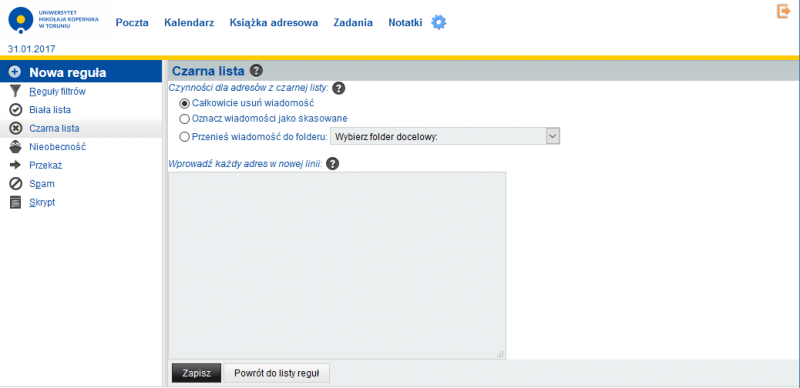
Task: Open the Zadania menu
Action: click(353, 22)
